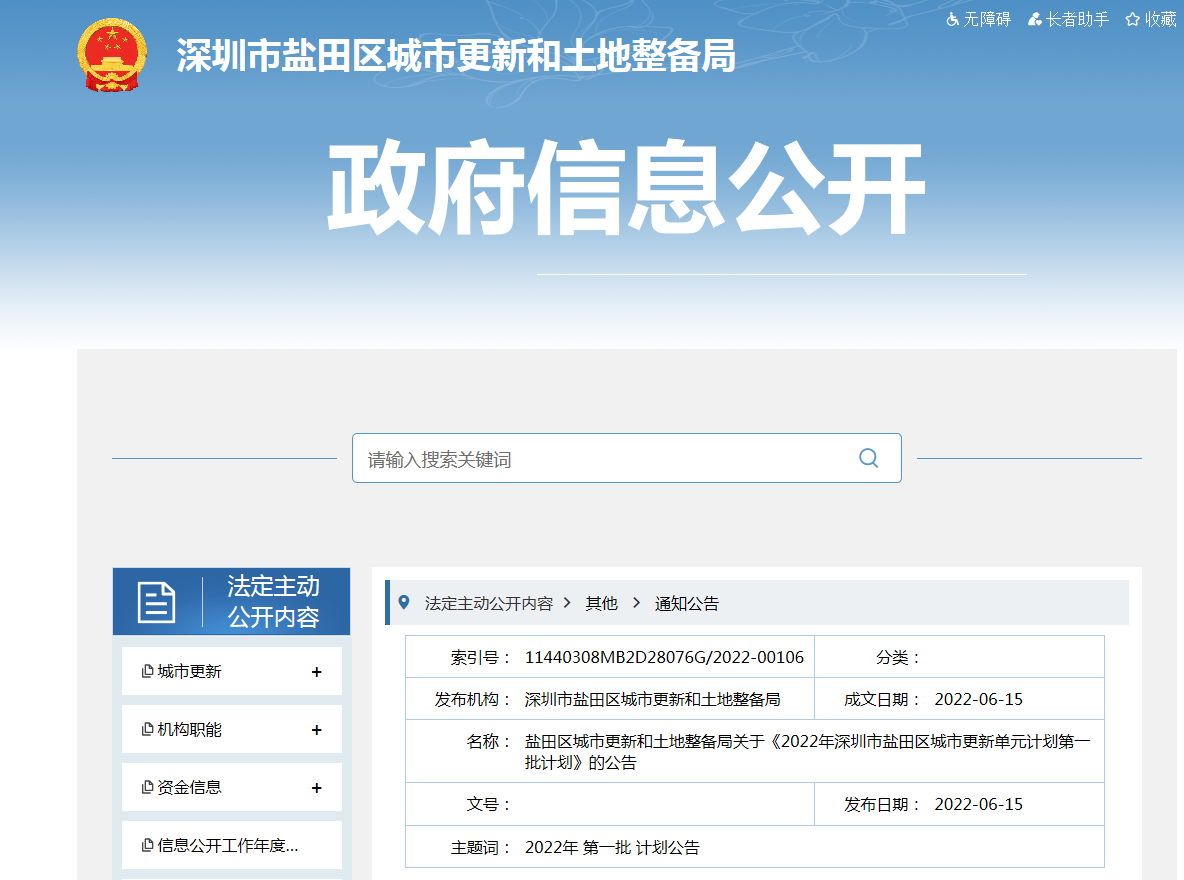This screenshot has width=1184, height=880.
Task: Click the accessibility wheelchair icon
Action: click(953, 19)
